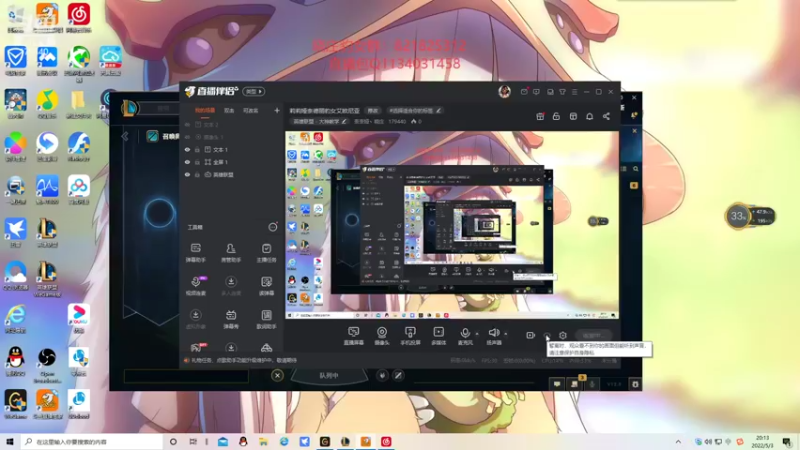Add a 摄像头 camera source
800x450 pixels.
(x=382, y=336)
